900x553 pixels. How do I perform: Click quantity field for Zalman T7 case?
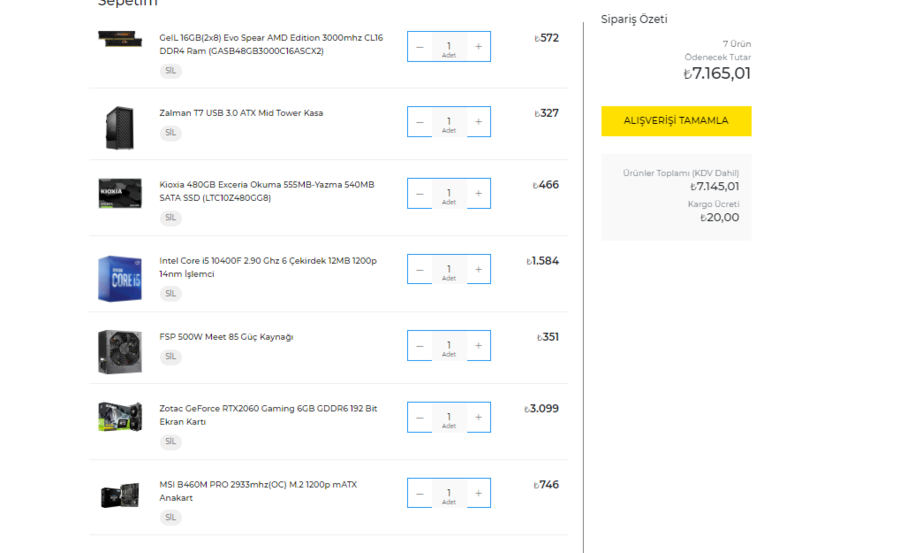[x=449, y=122]
